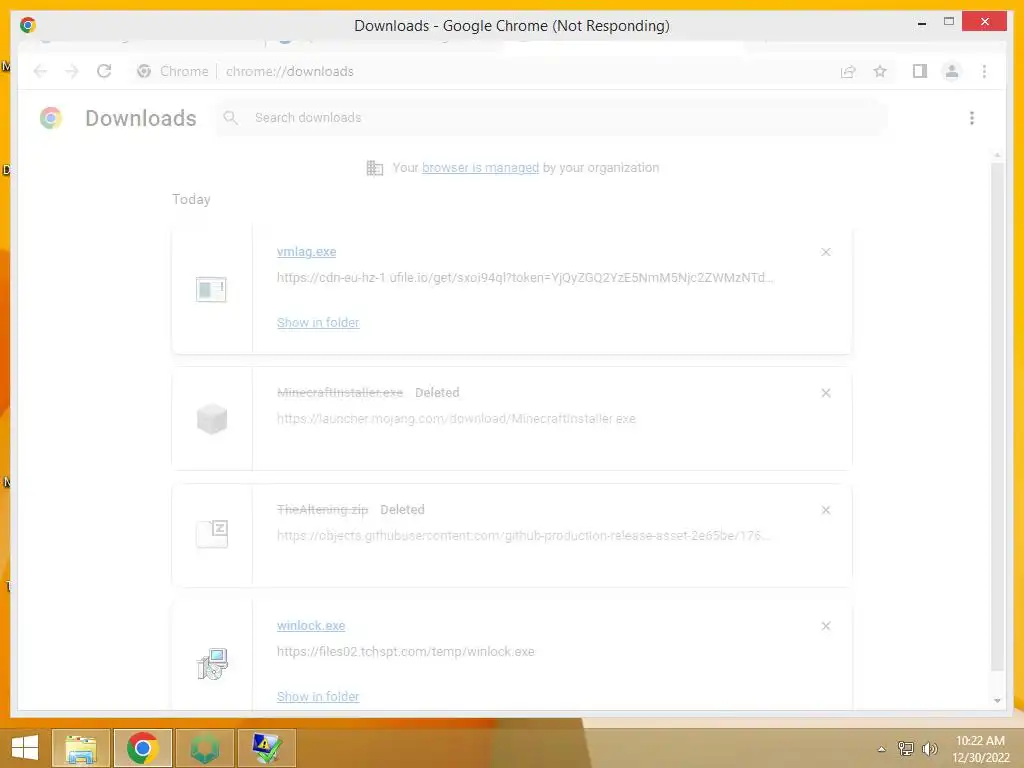Click the network tray icon

905,748
